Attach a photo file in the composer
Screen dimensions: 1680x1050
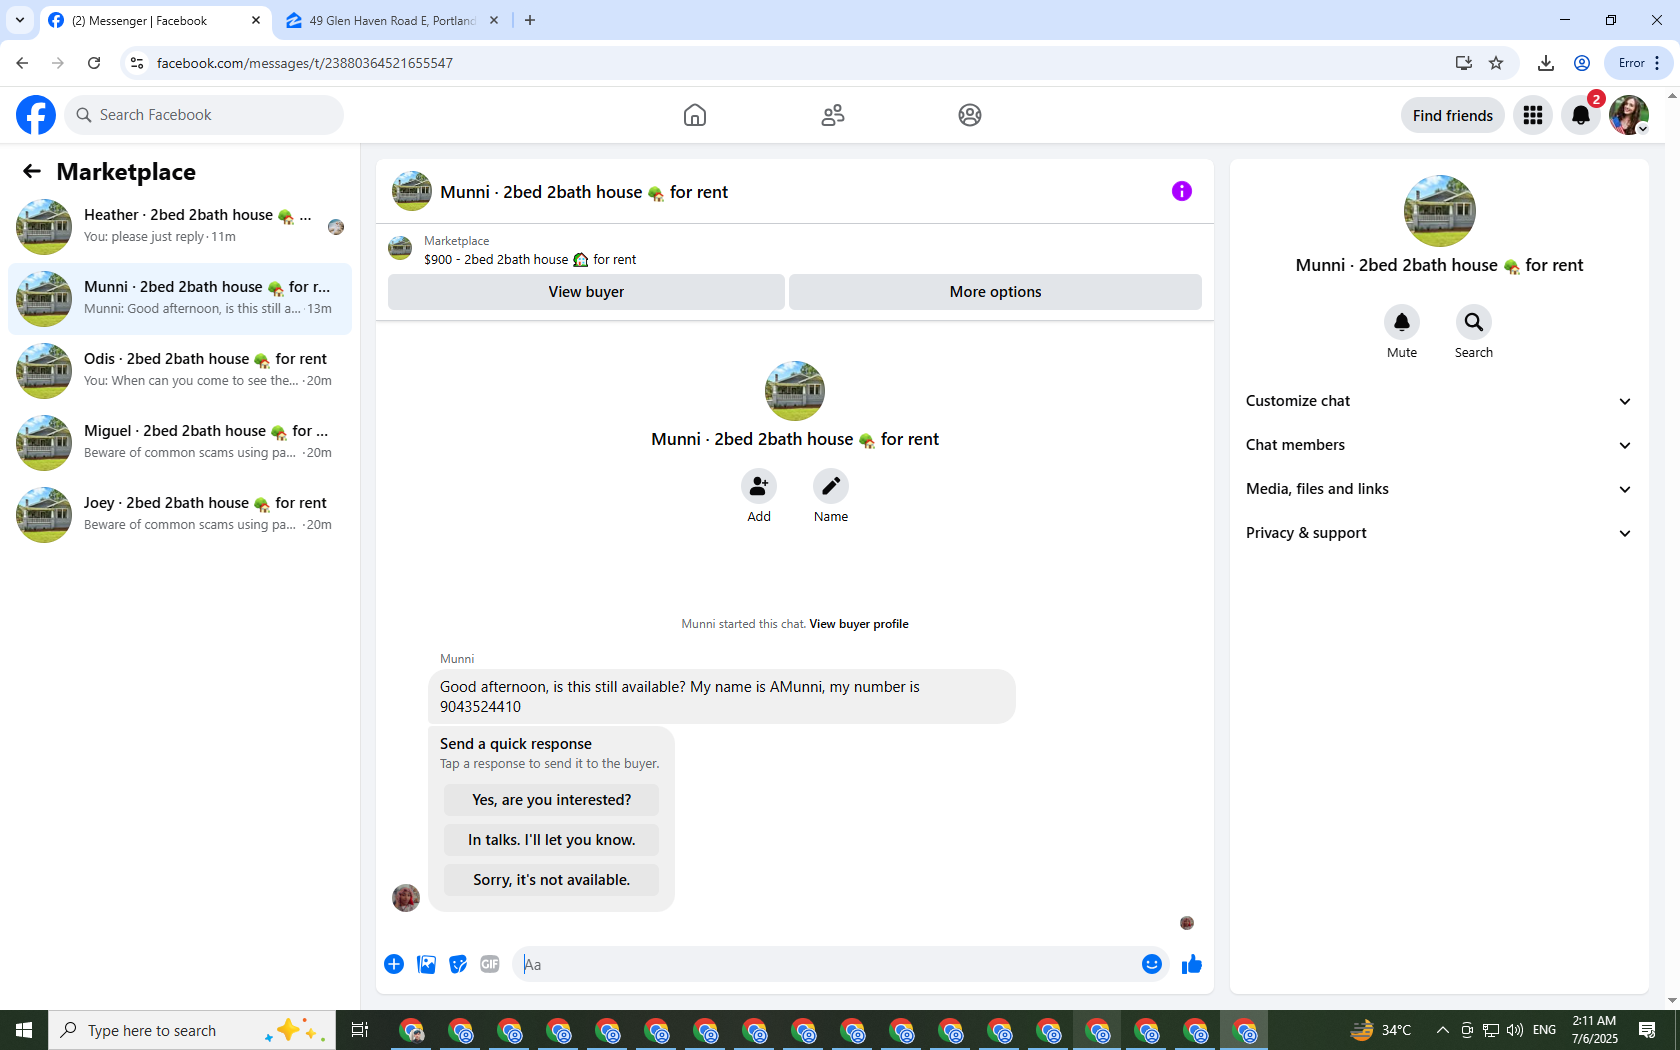tap(426, 964)
